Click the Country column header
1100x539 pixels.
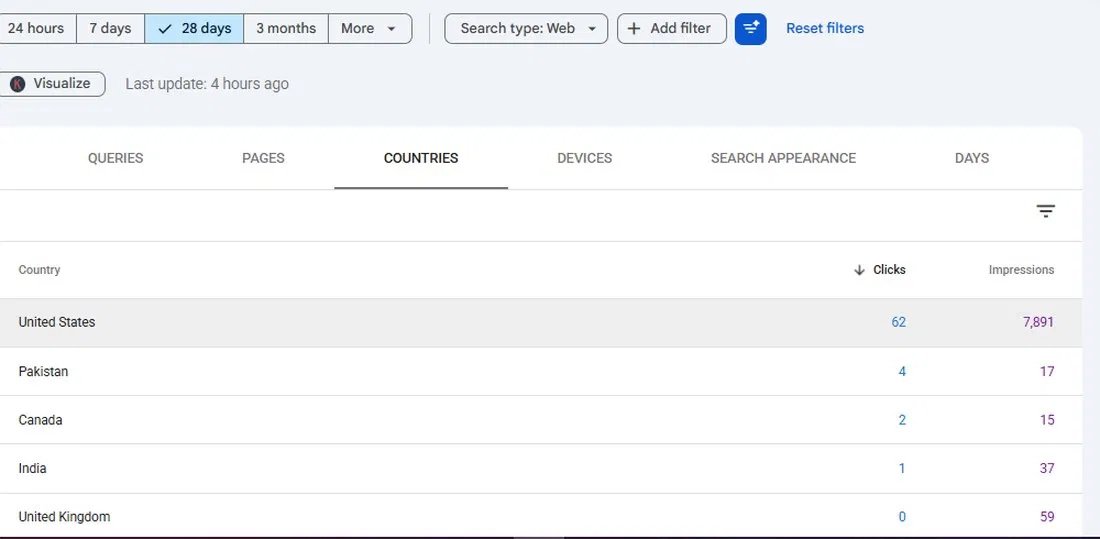(x=39, y=270)
